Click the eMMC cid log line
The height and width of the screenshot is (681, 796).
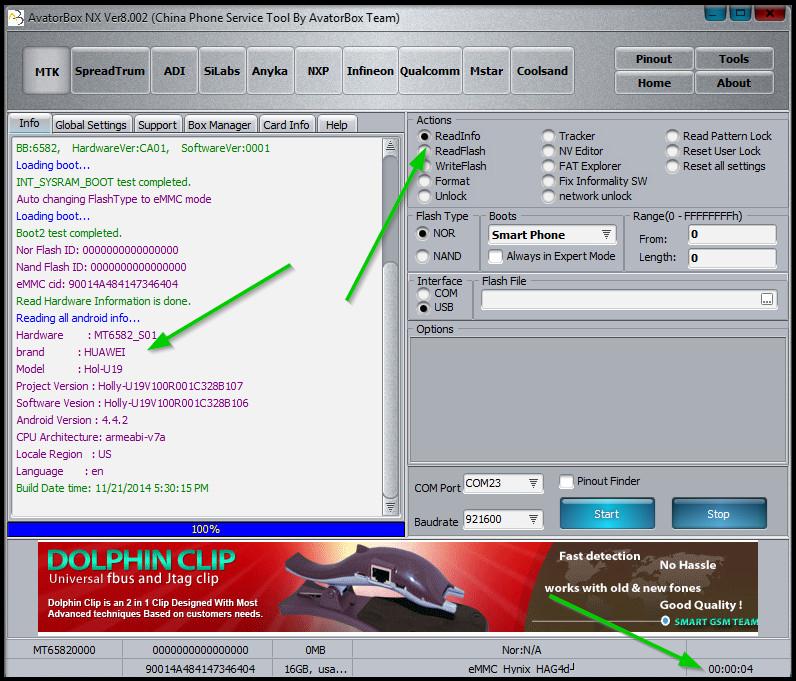pyautogui.click(x=97, y=284)
